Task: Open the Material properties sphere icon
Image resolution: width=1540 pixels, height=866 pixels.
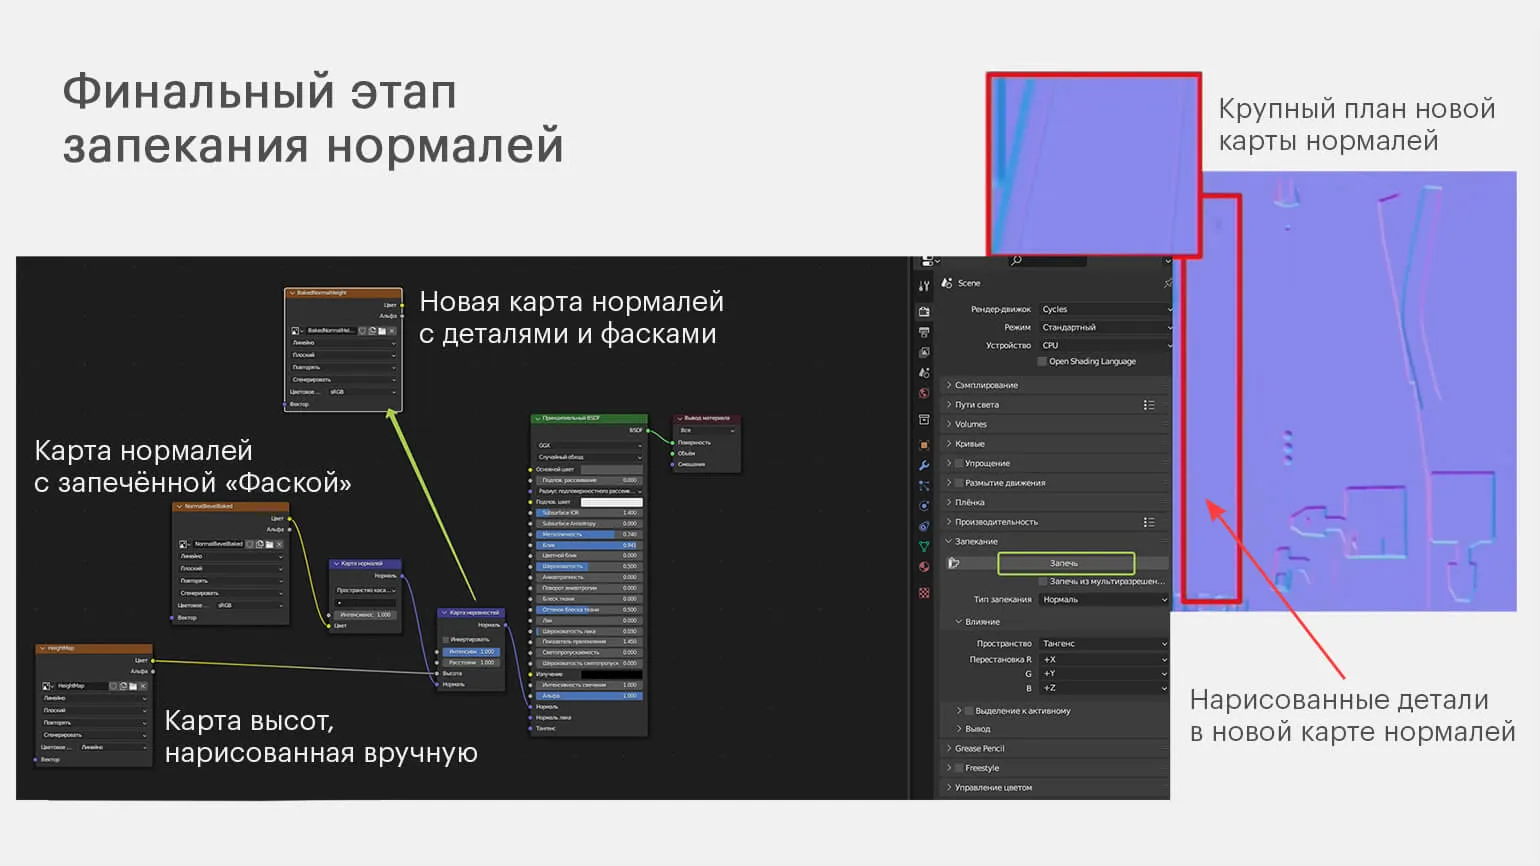Action: tap(924, 567)
